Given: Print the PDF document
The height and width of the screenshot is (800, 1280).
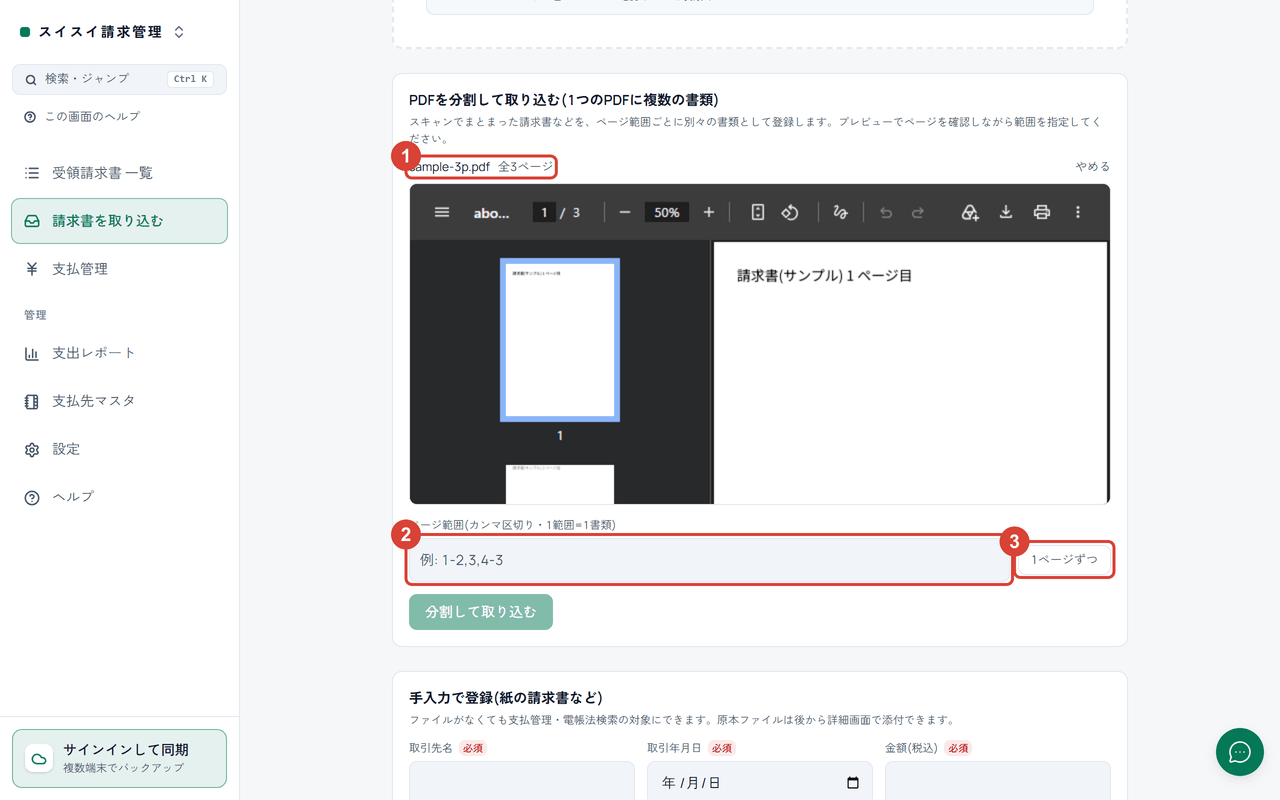Looking at the screenshot, I should [x=1042, y=212].
